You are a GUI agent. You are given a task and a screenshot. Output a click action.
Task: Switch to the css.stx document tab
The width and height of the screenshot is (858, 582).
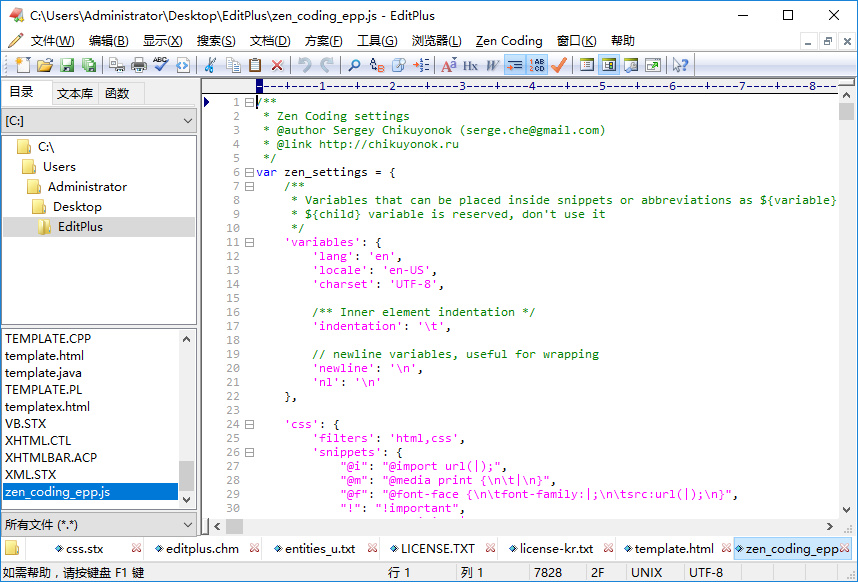(84, 549)
